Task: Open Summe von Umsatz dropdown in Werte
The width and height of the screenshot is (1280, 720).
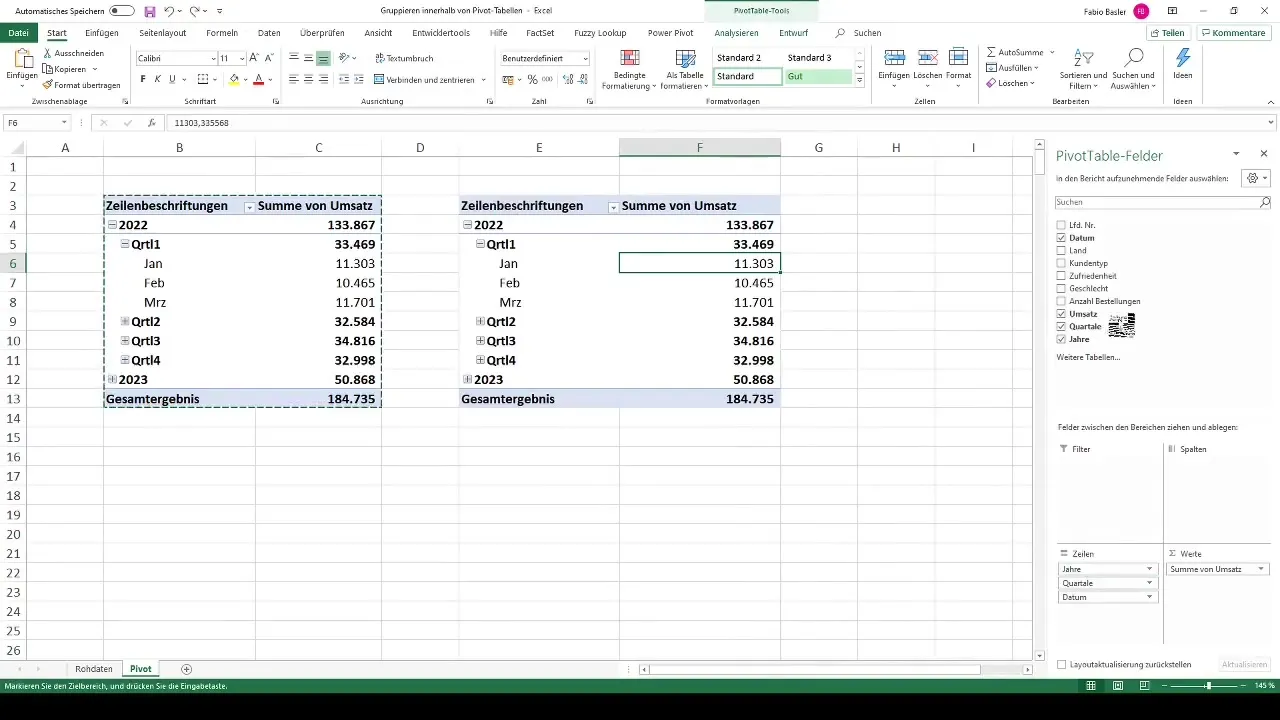Action: pos(1261,569)
